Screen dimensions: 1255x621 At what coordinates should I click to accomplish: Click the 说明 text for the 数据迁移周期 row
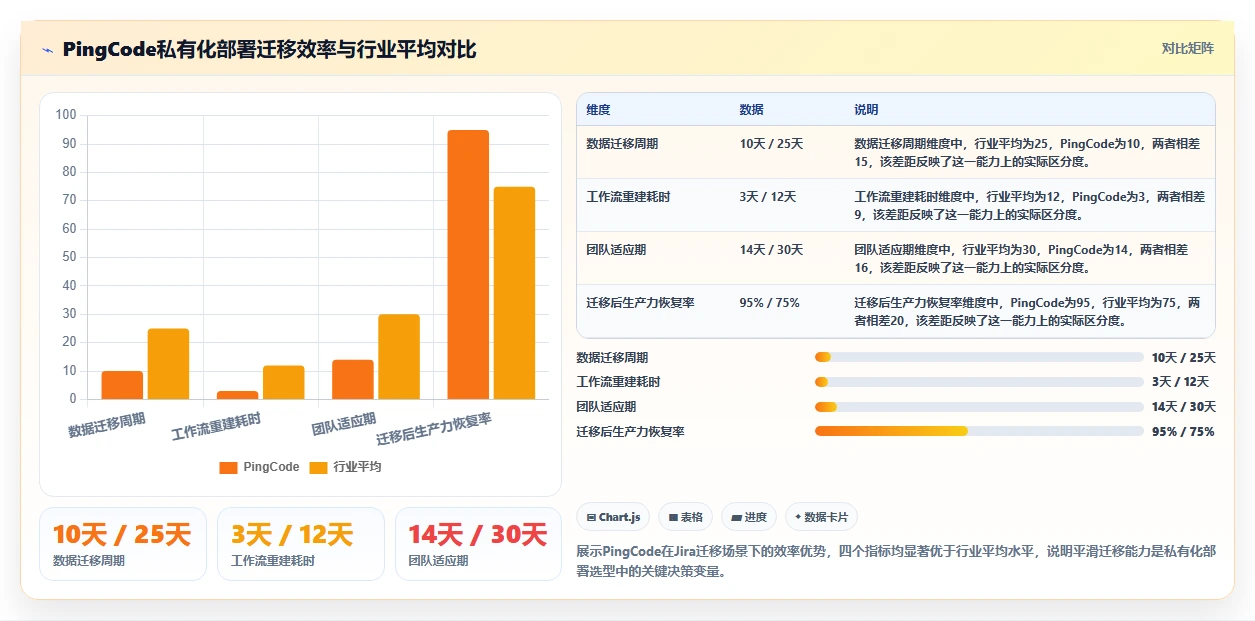[1028, 152]
